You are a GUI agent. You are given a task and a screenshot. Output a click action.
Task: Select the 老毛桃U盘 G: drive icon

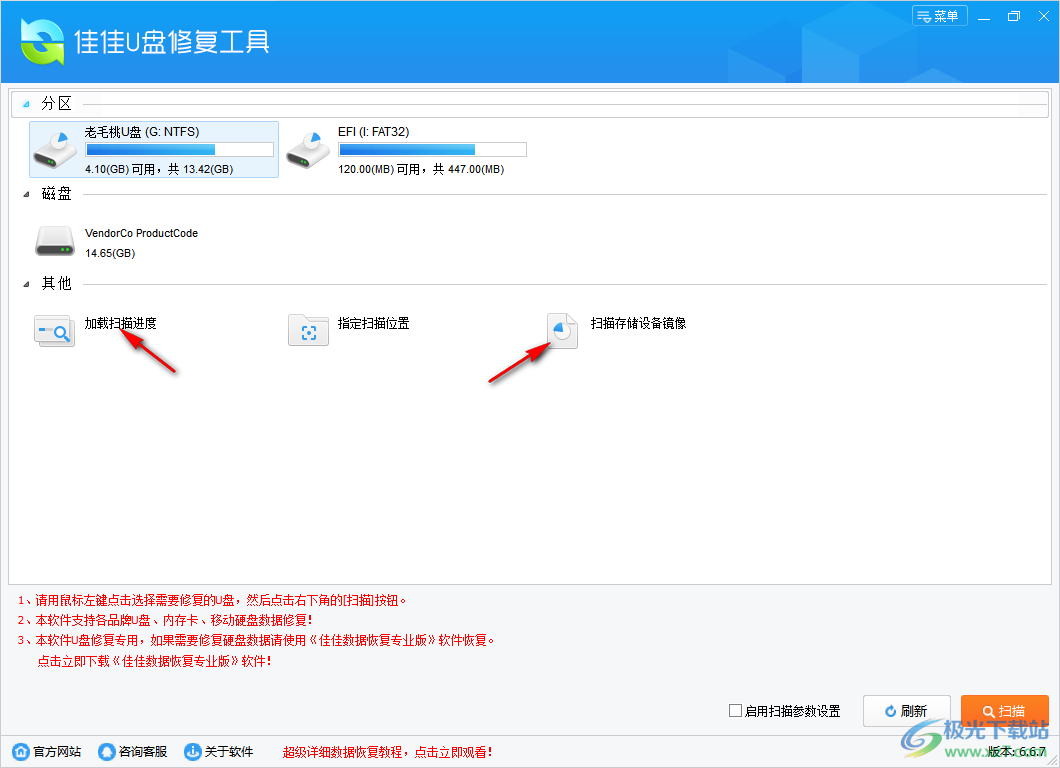coord(55,149)
